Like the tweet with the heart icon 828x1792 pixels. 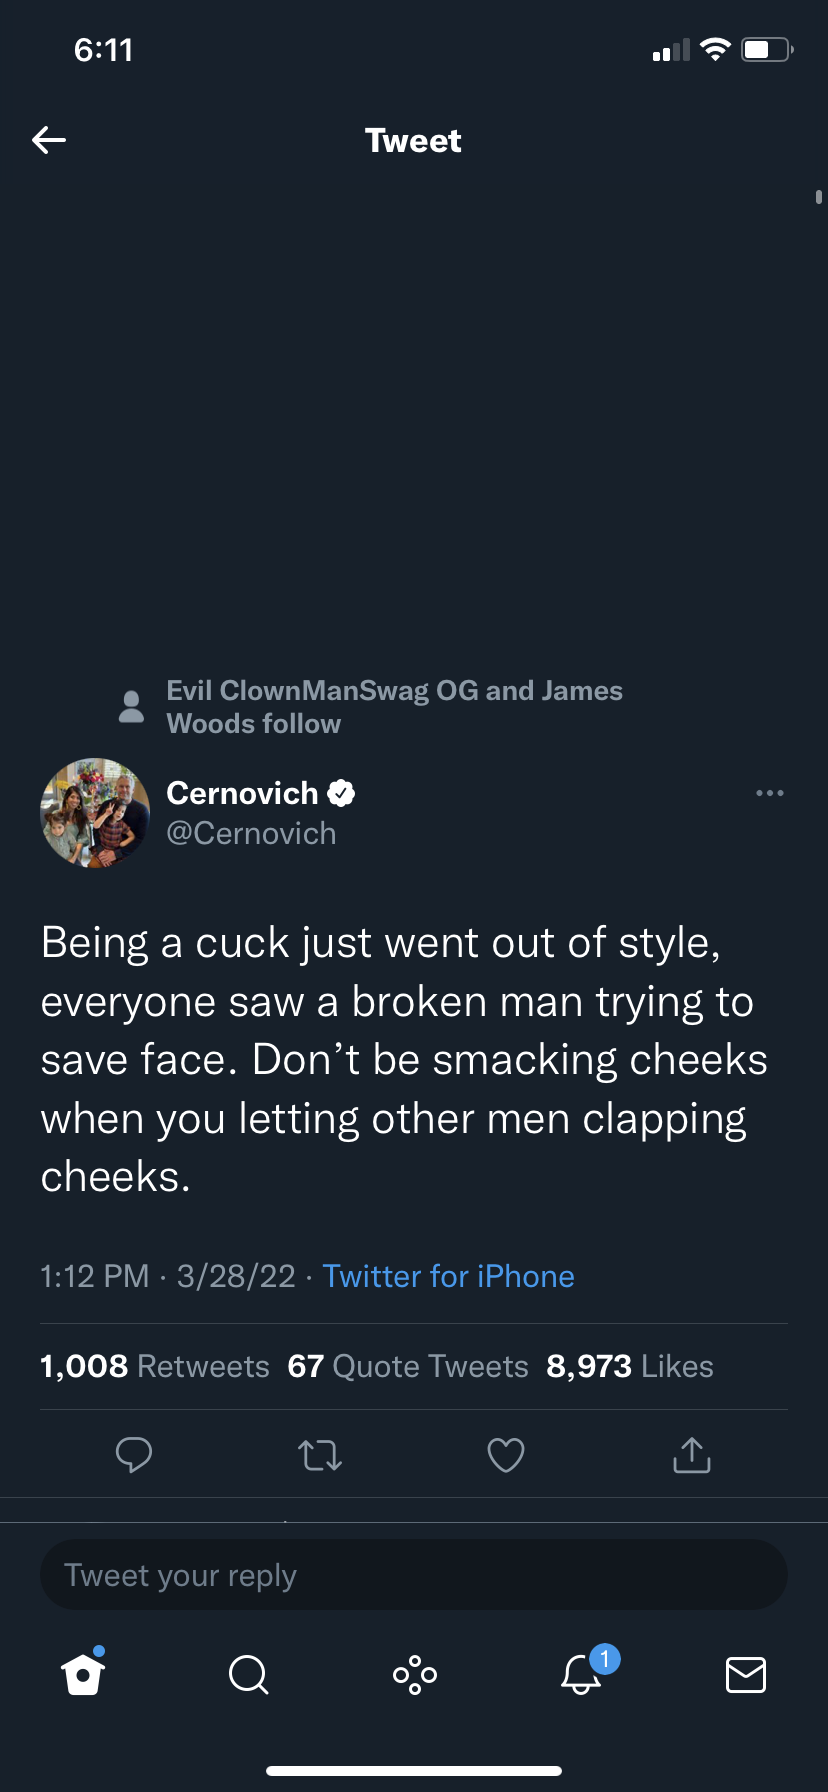click(506, 1455)
